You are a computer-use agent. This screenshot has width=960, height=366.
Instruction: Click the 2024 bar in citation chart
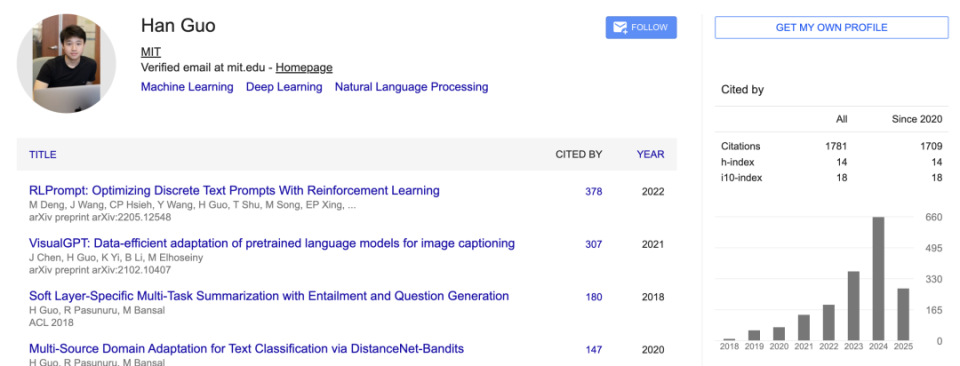point(878,278)
